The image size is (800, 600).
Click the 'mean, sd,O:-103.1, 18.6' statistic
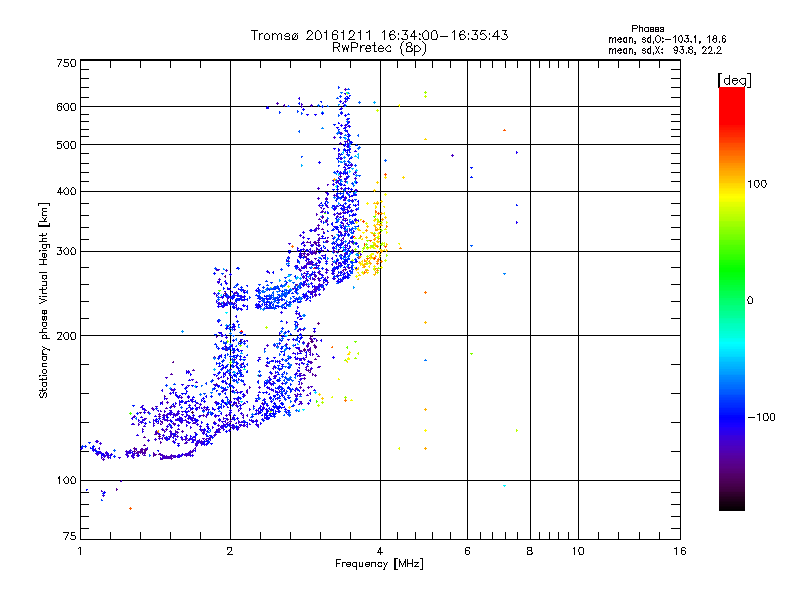[x=667, y=39]
